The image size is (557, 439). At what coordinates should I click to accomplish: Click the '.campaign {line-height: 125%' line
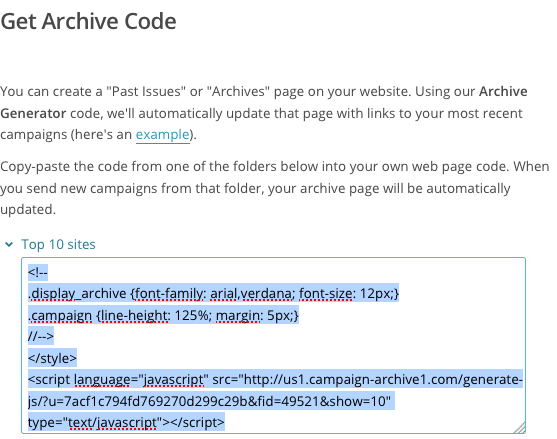point(163,315)
